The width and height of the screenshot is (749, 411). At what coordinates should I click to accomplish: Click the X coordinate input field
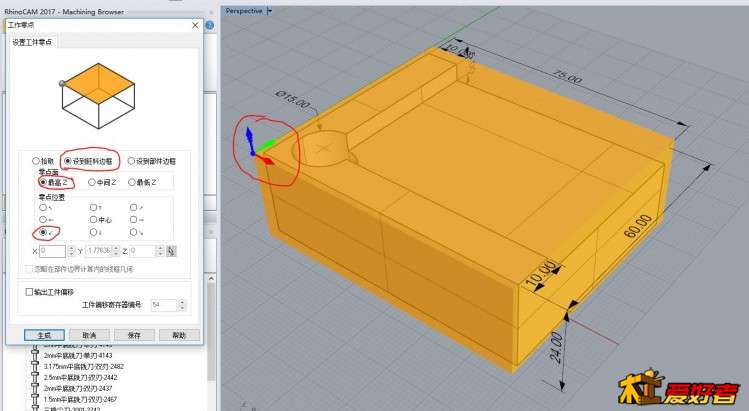coord(53,251)
